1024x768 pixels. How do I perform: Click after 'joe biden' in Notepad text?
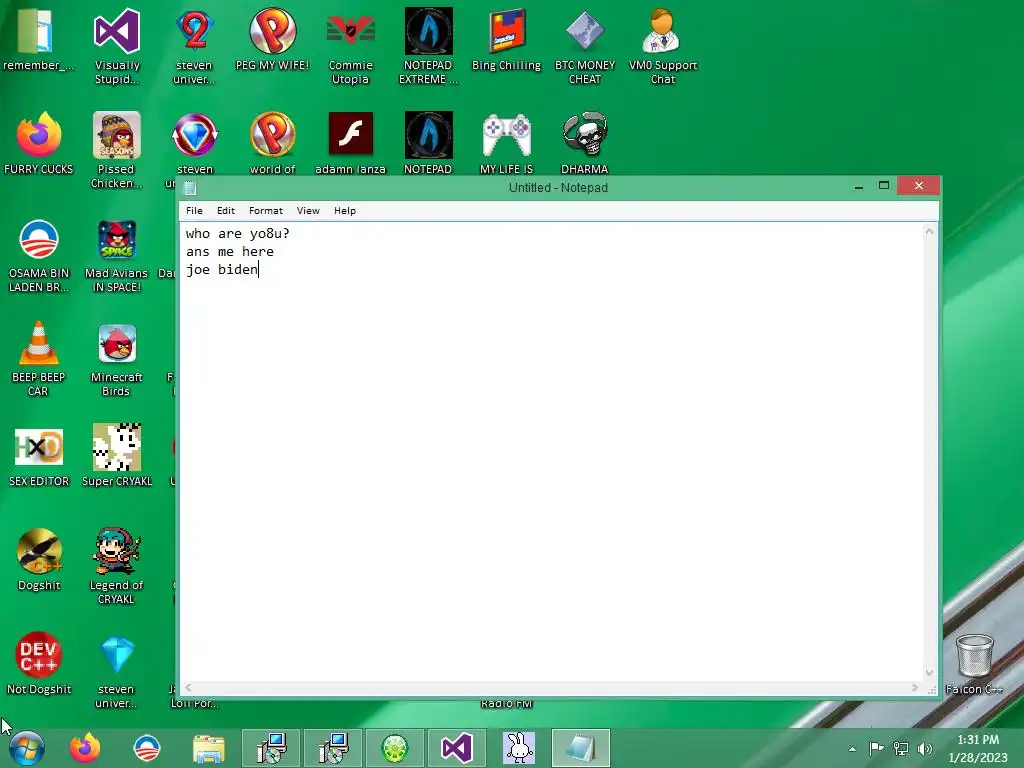pos(260,270)
